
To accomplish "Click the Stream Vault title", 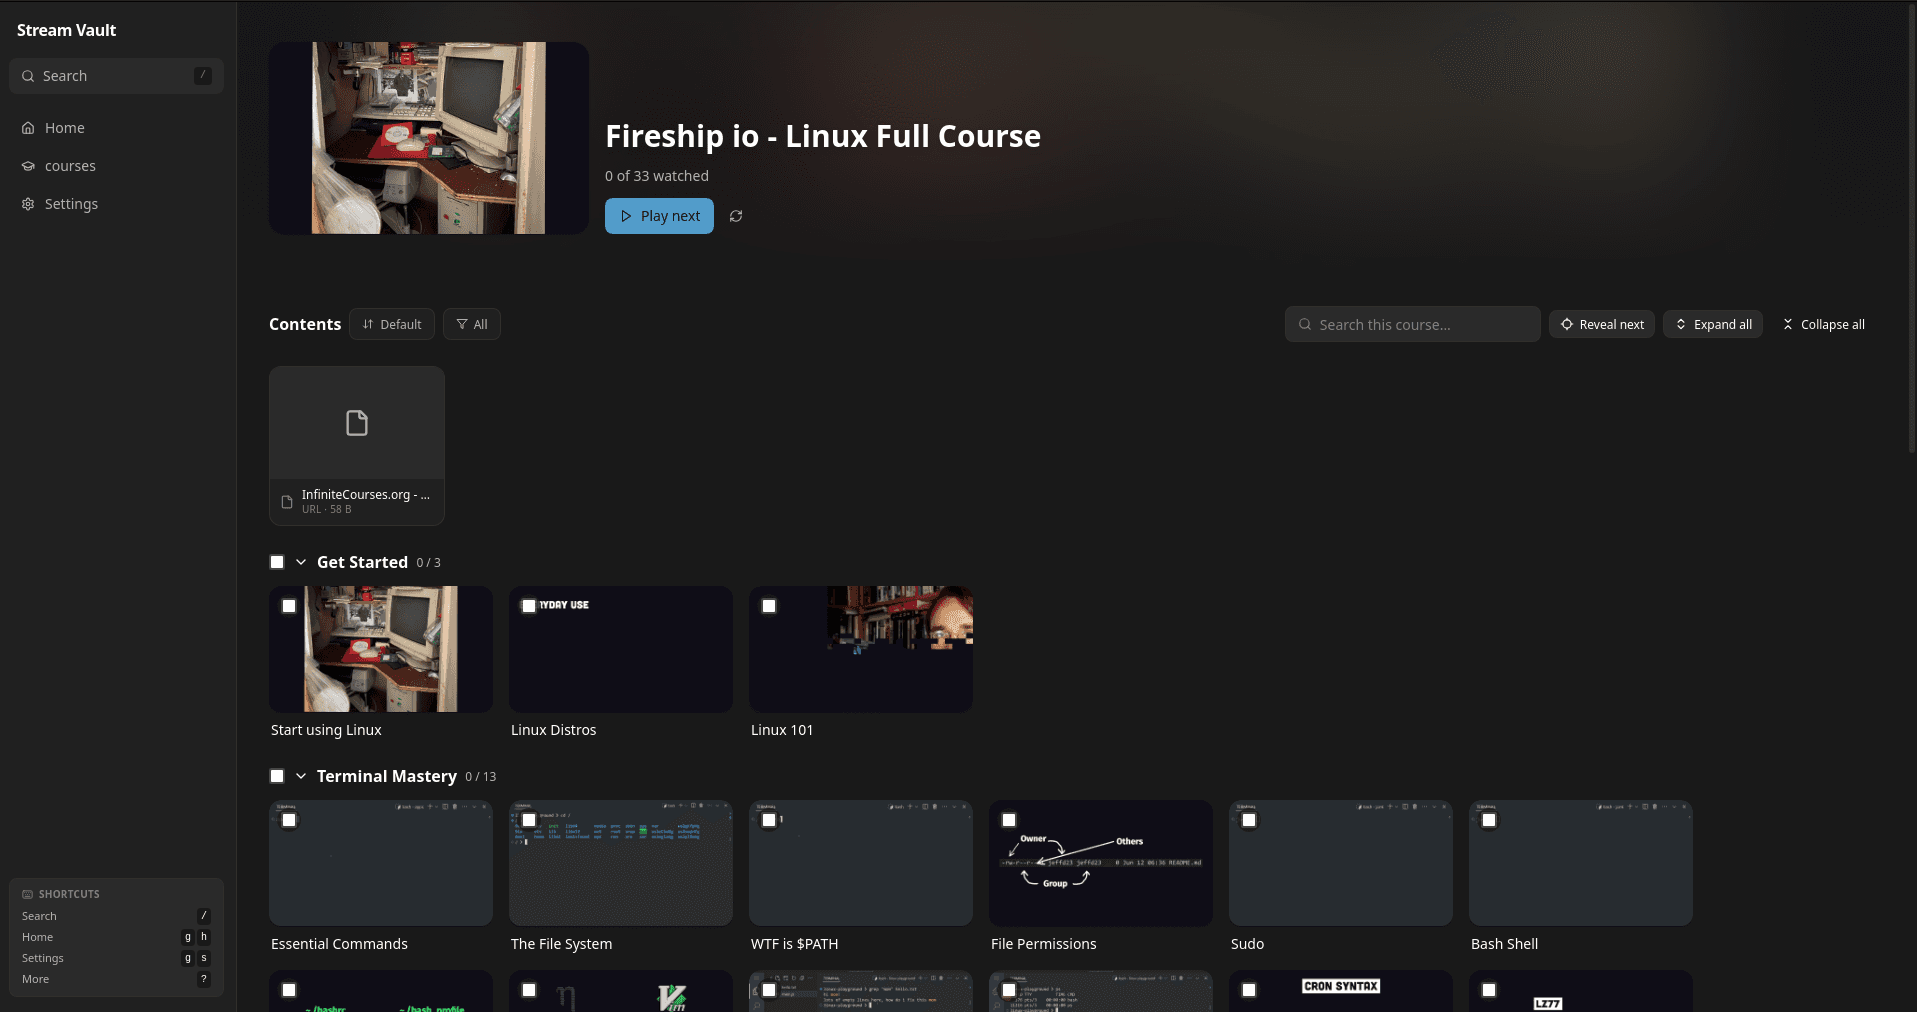I will [x=66, y=30].
